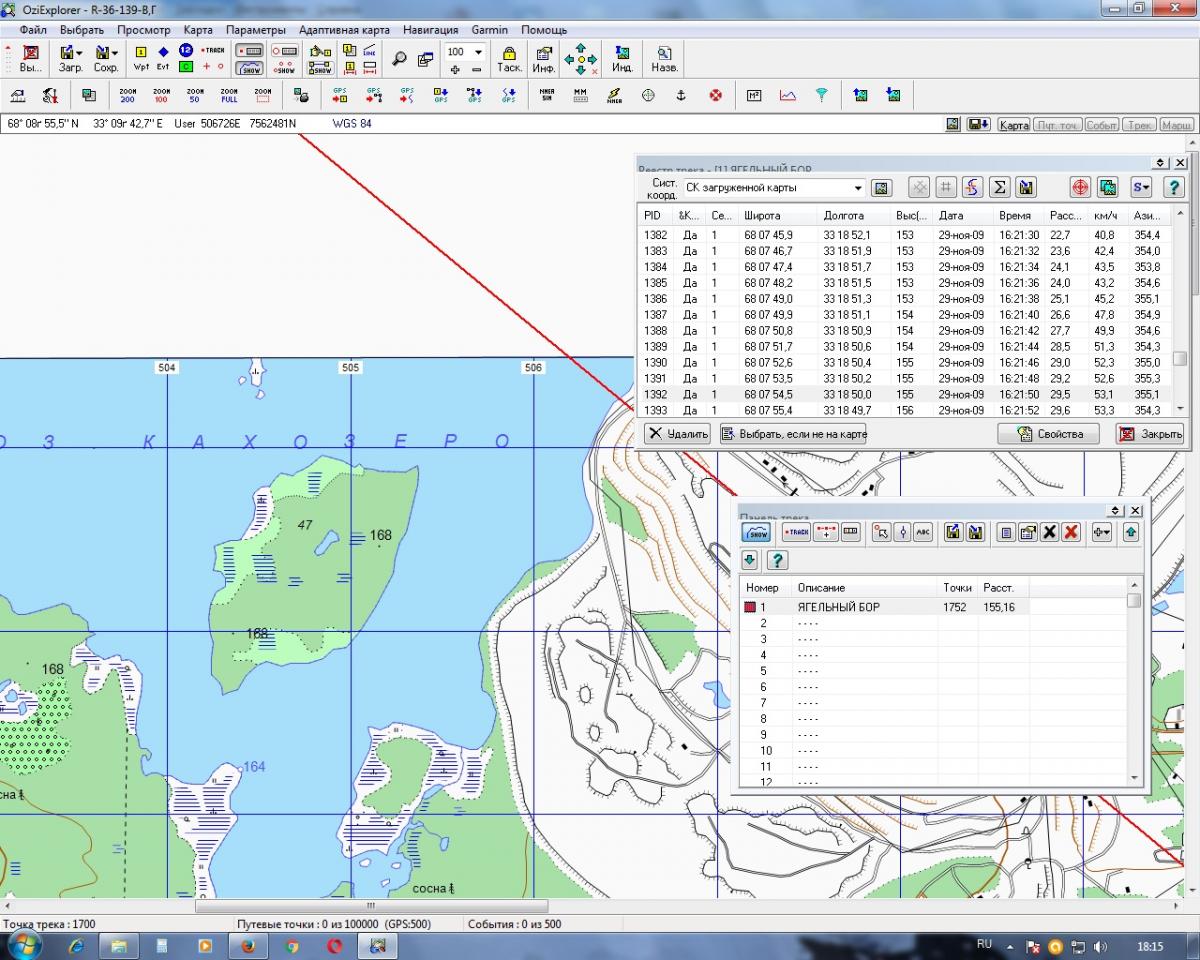Open the 'Garmin' menu
The height and width of the screenshot is (960, 1200).
490,30
